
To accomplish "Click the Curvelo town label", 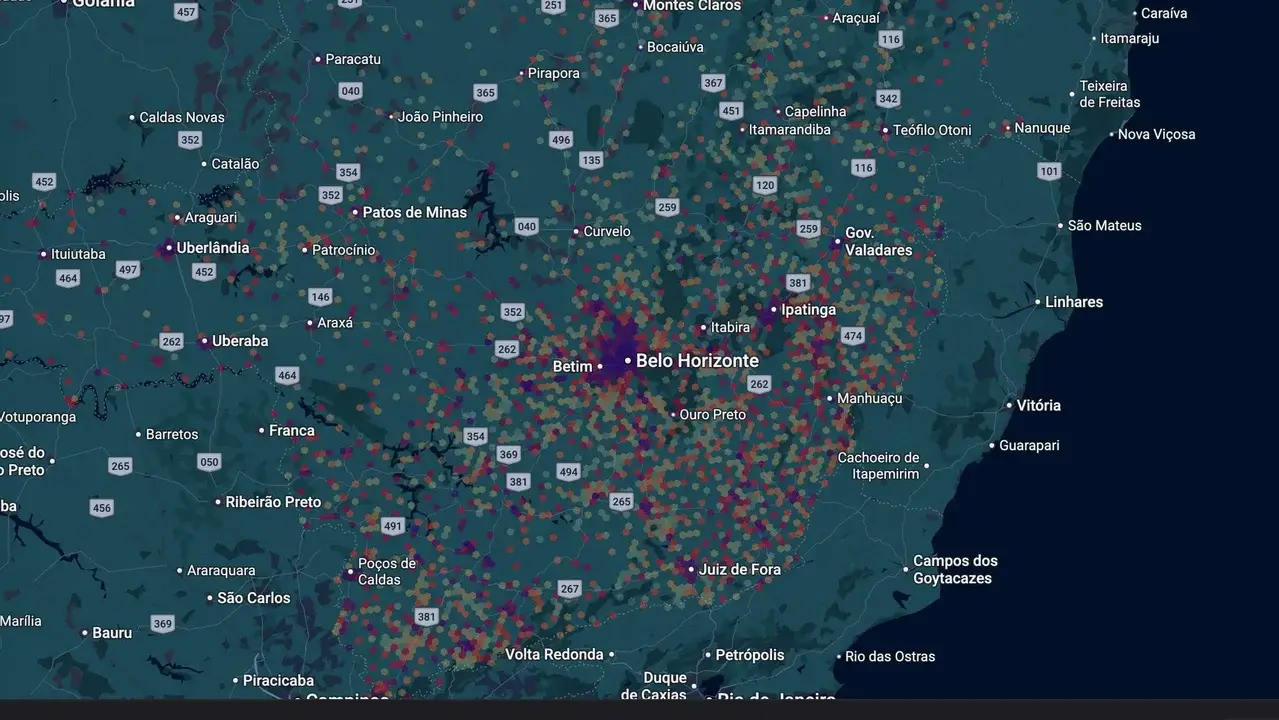I will [x=607, y=231].
